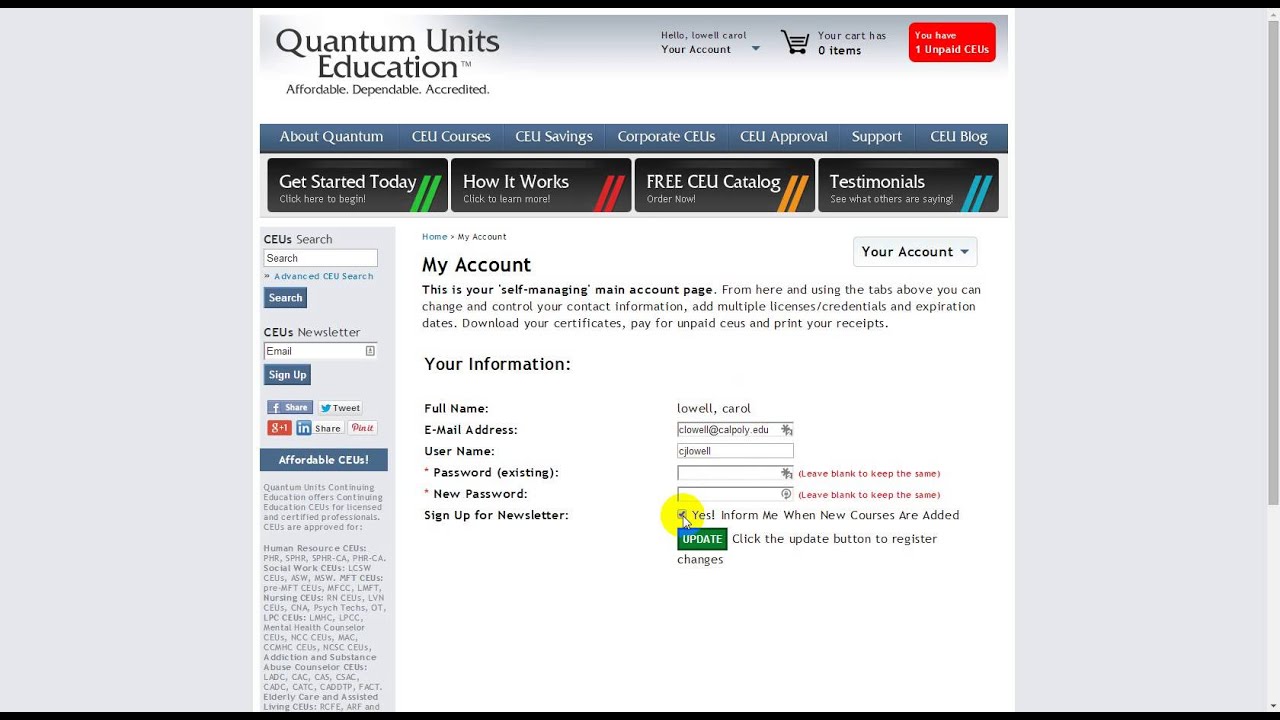This screenshot has width=1280, height=720.
Task: Tweet this page button
Action: coord(340,408)
